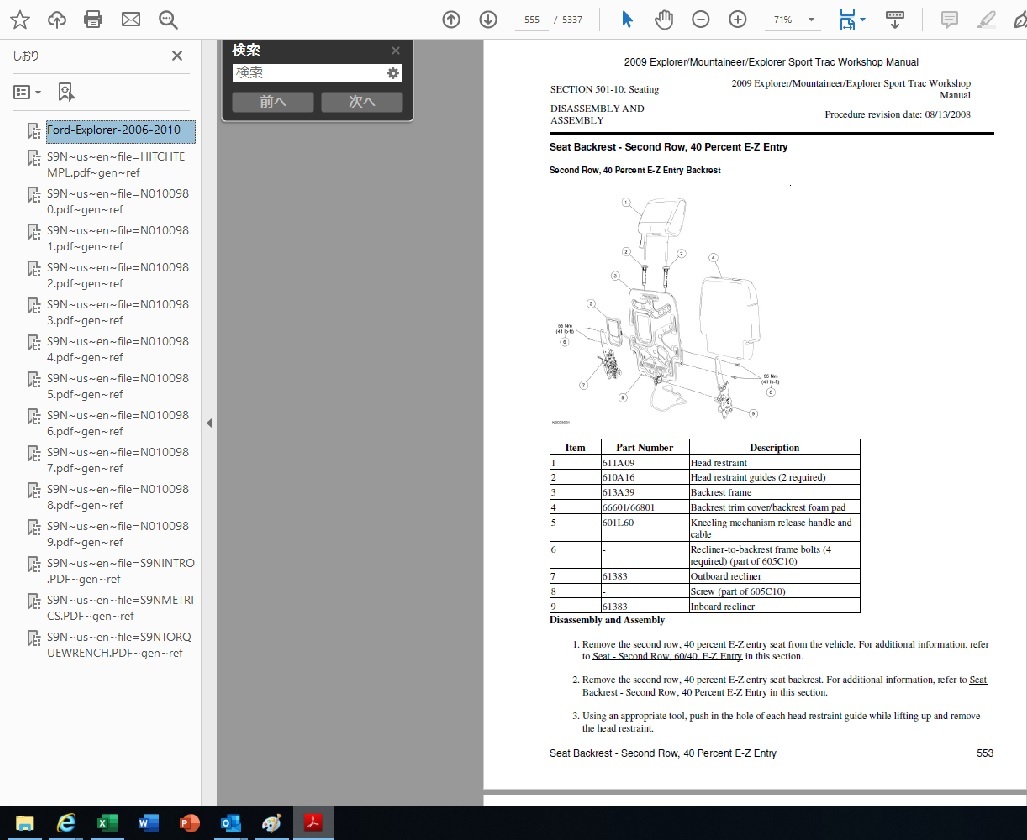
Task: Click the cloud upload icon
Action: click(x=57, y=20)
